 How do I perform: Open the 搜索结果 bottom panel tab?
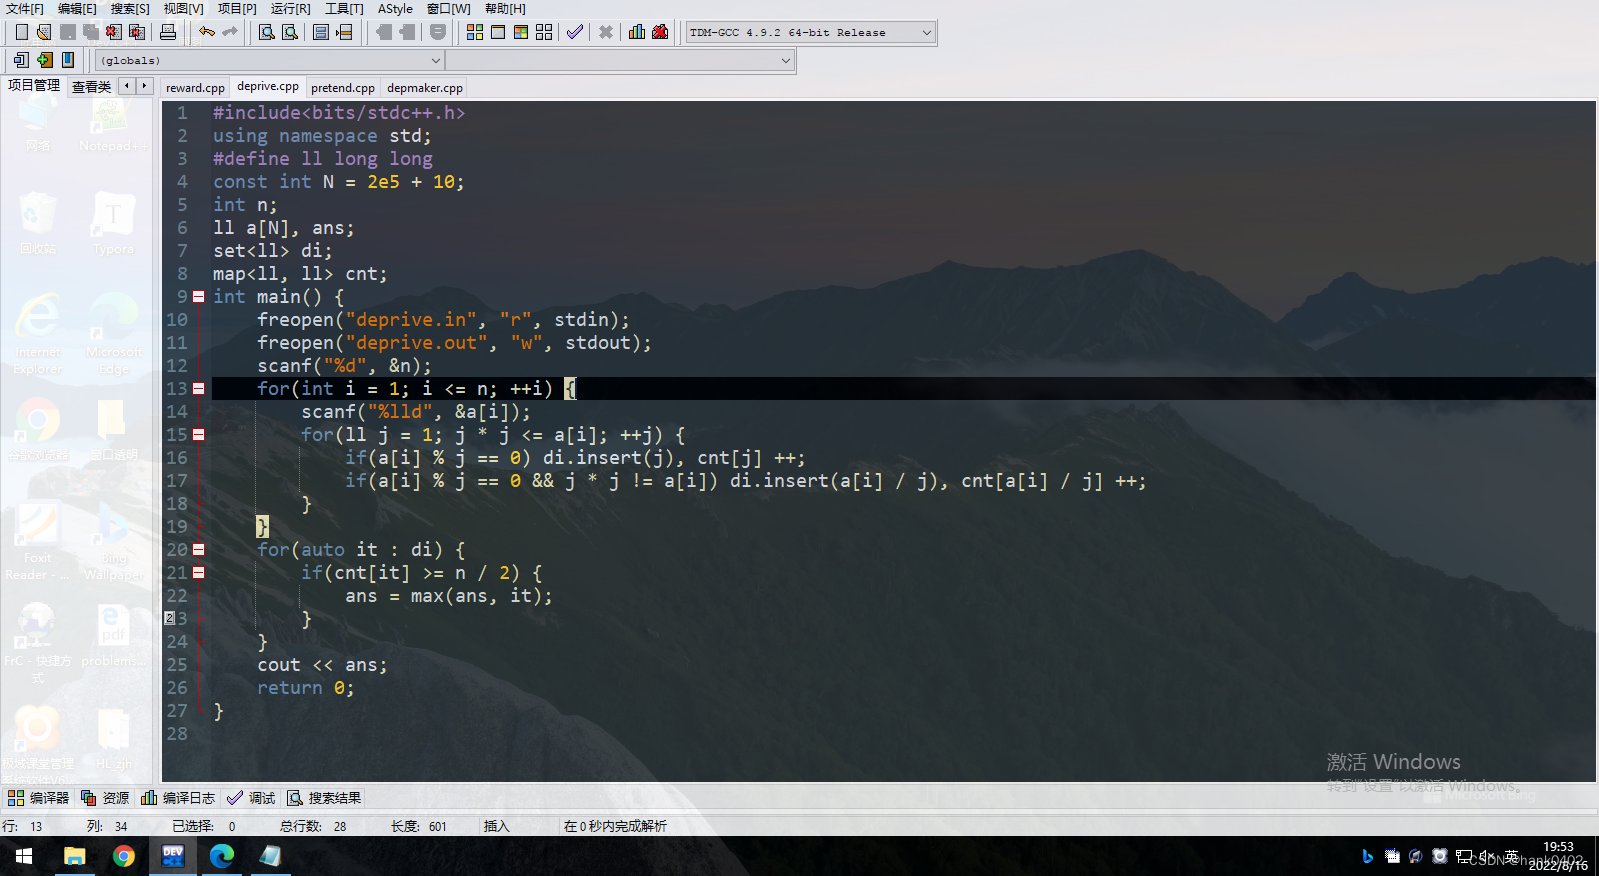[x=324, y=798]
